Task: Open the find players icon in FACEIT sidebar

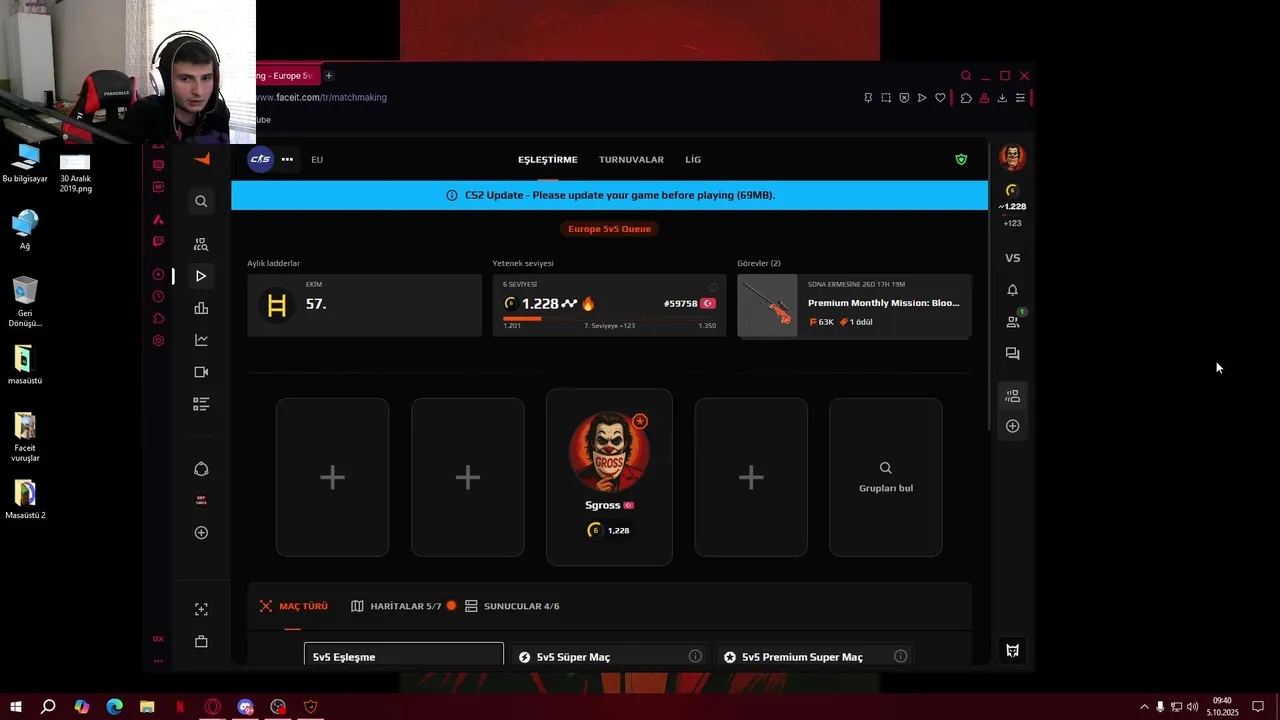Action: tap(201, 244)
